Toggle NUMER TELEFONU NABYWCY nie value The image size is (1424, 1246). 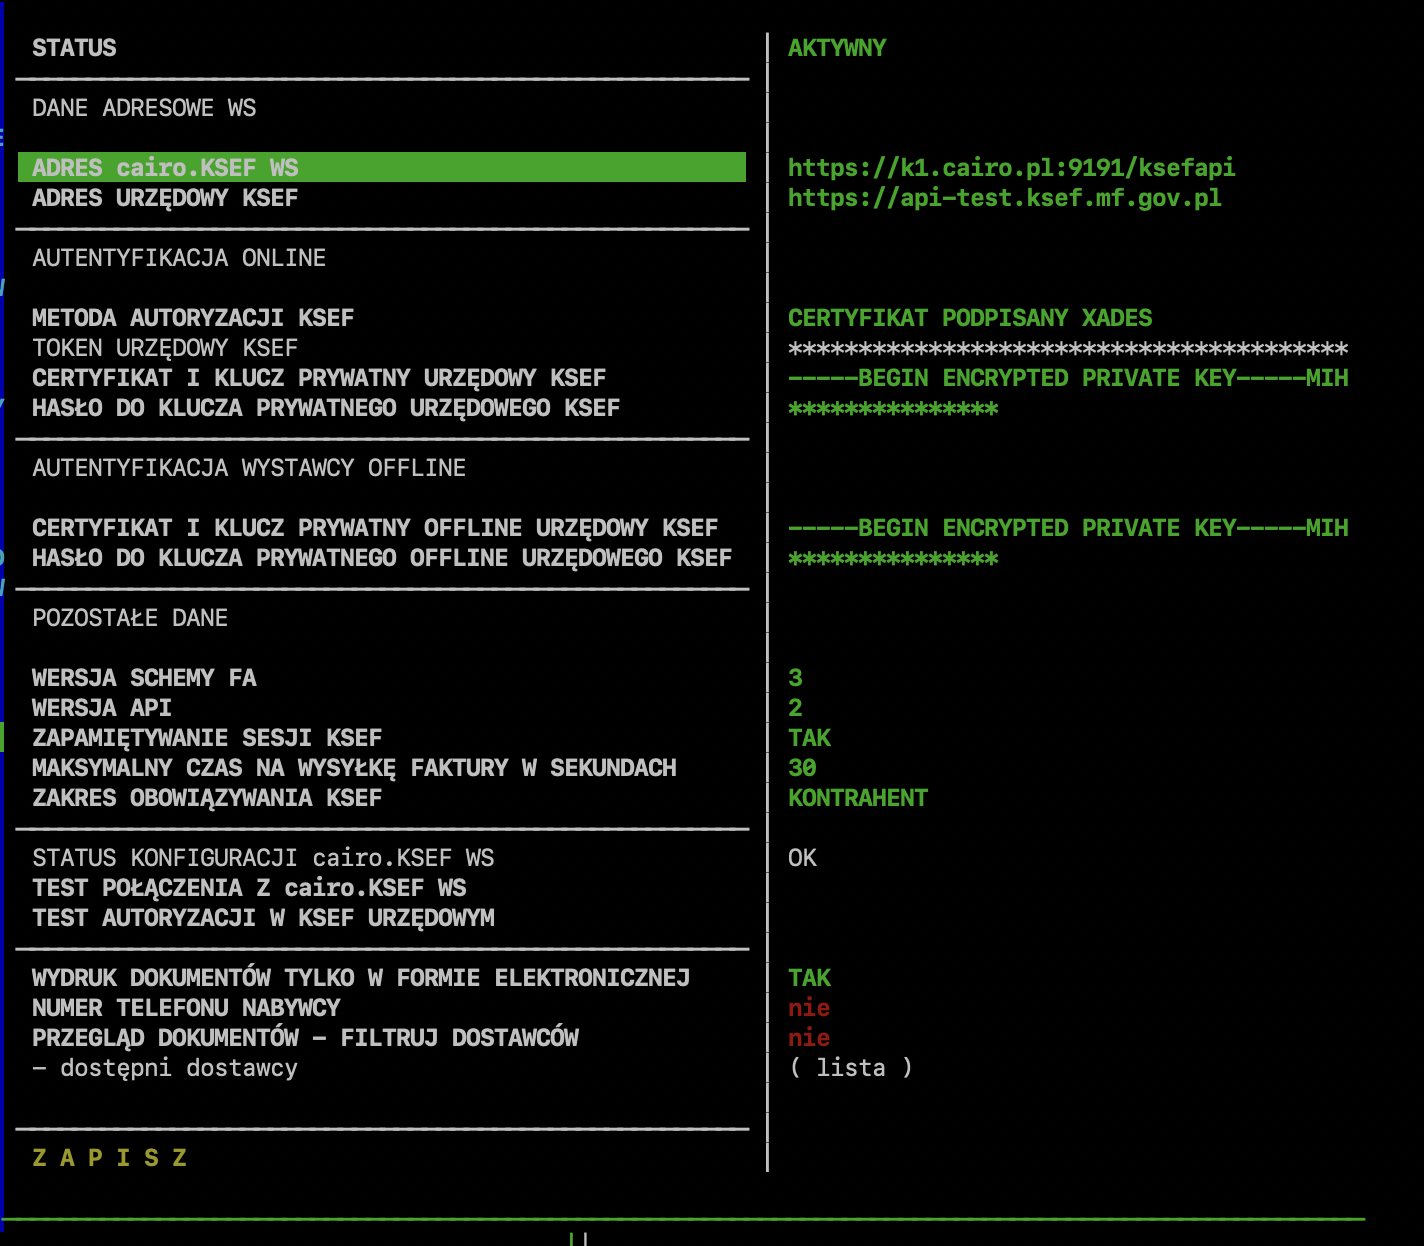click(809, 1008)
